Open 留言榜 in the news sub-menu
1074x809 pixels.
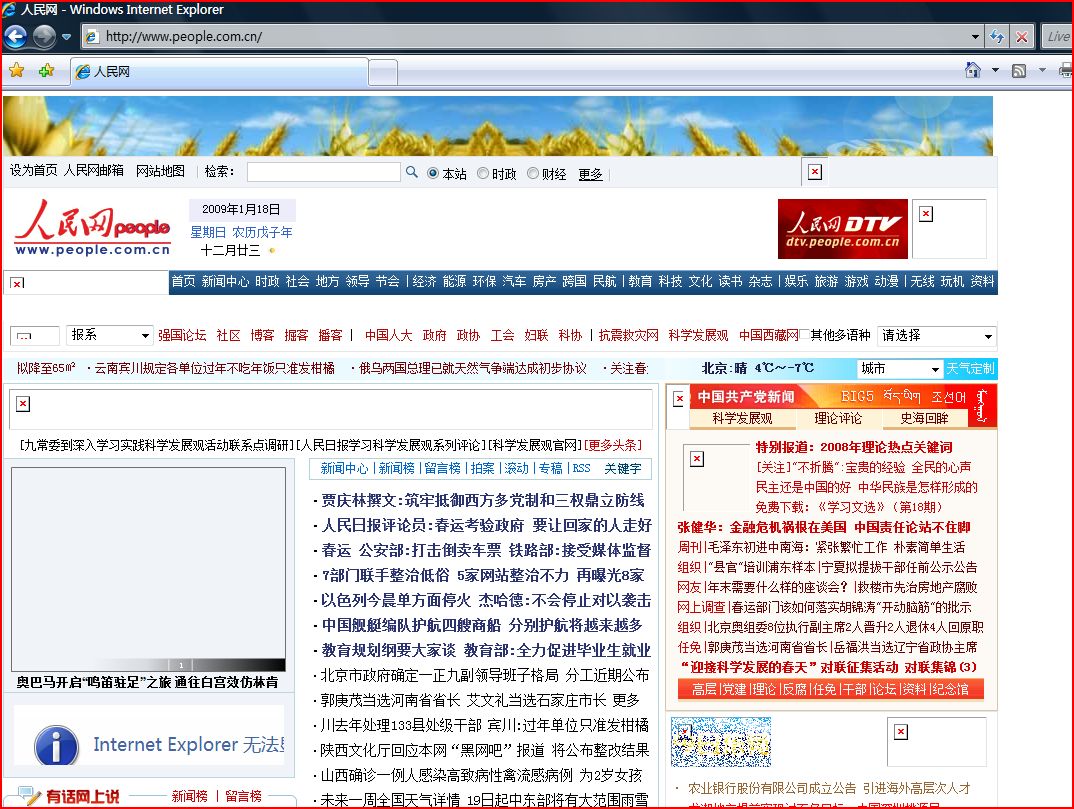click(x=442, y=469)
